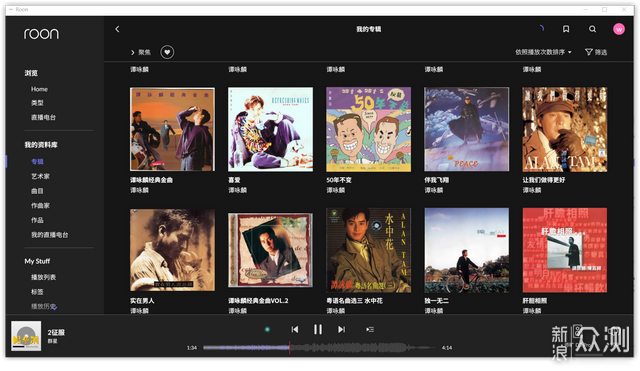Image resolution: width=640 pixels, height=371 pixels.
Task: Skip to previous track
Action: pyautogui.click(x=295, y=329)
